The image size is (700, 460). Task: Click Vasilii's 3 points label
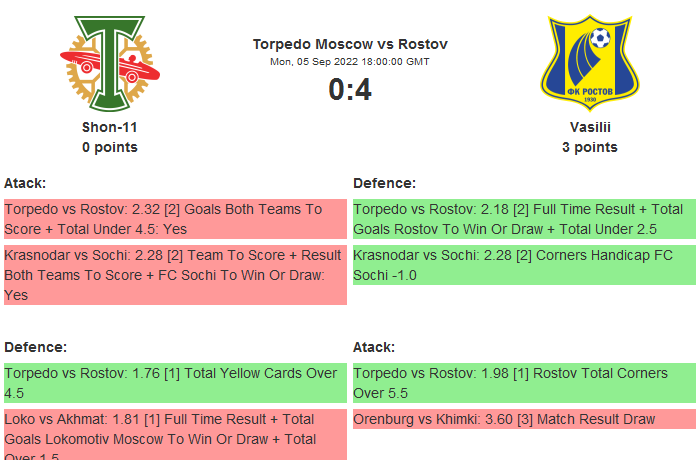(589, 147)
